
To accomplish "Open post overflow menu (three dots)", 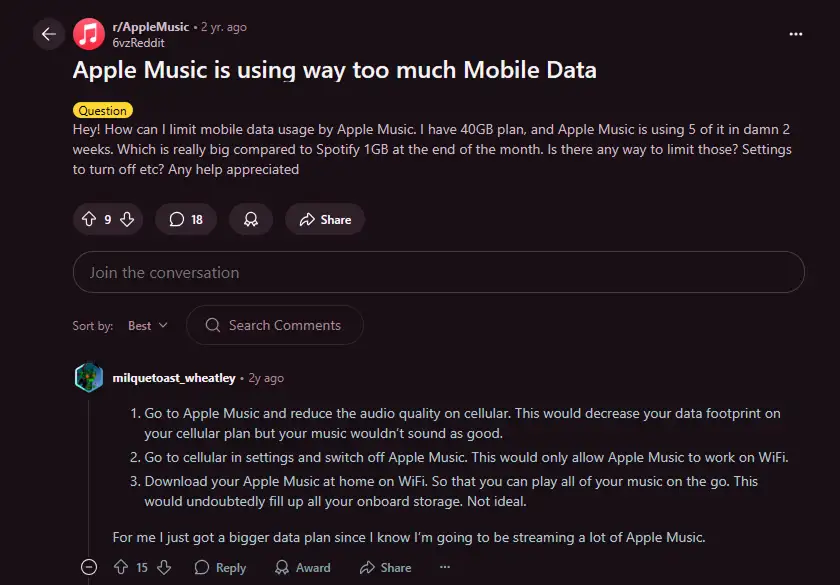I will [x=796, y=34].
